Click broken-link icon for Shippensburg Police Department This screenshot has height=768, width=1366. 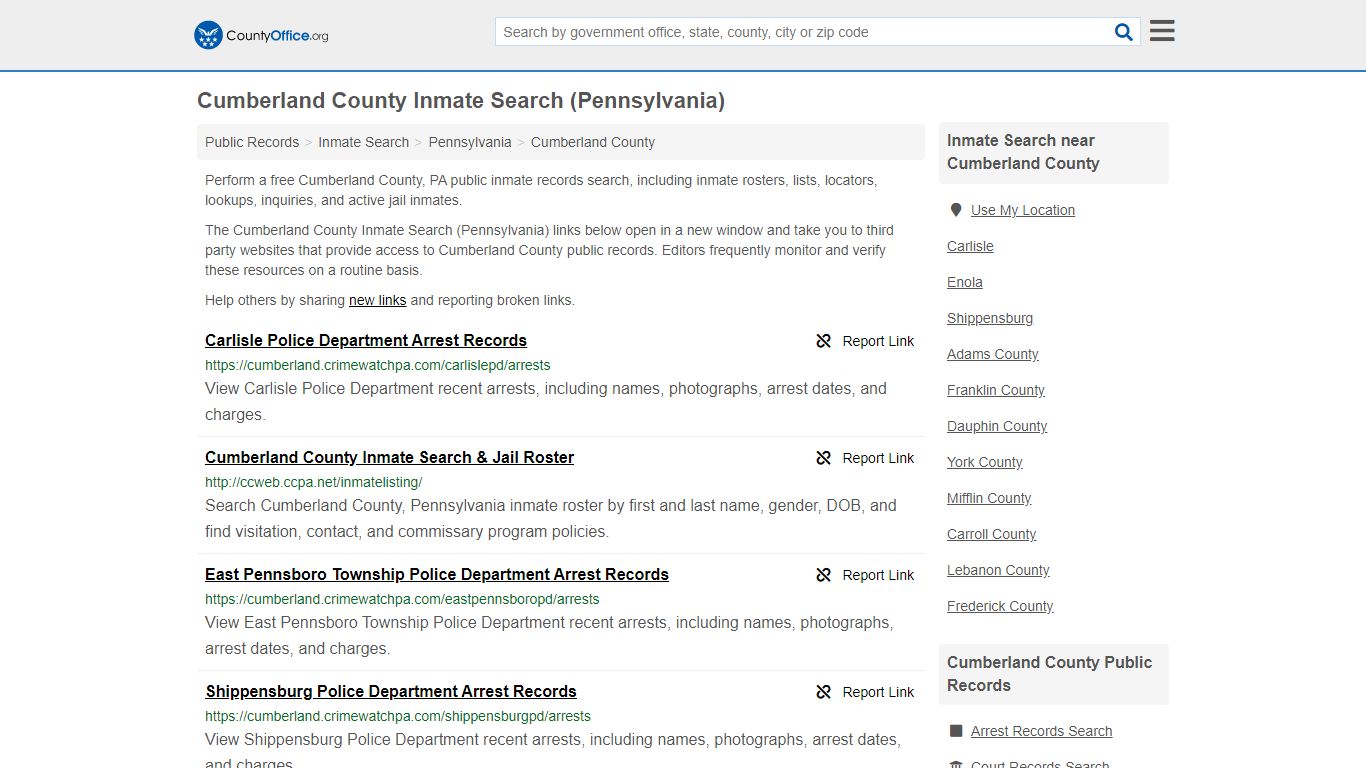[x=823, y=692]
